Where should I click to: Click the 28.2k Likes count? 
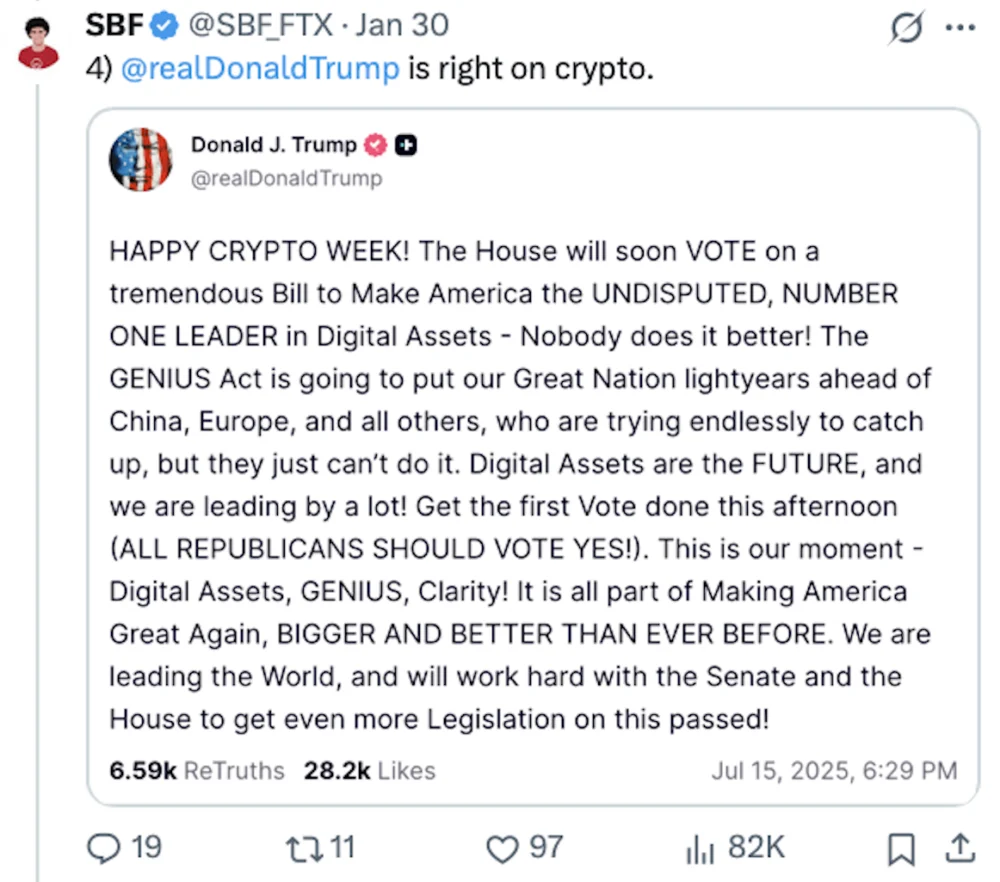click(x=369, y=770)
